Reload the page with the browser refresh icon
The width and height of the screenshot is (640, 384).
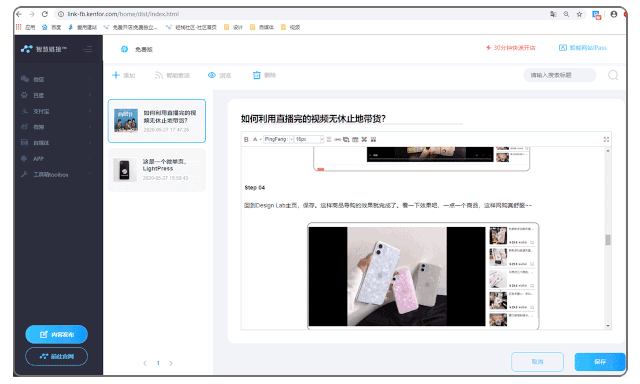(x=45, y=14)
